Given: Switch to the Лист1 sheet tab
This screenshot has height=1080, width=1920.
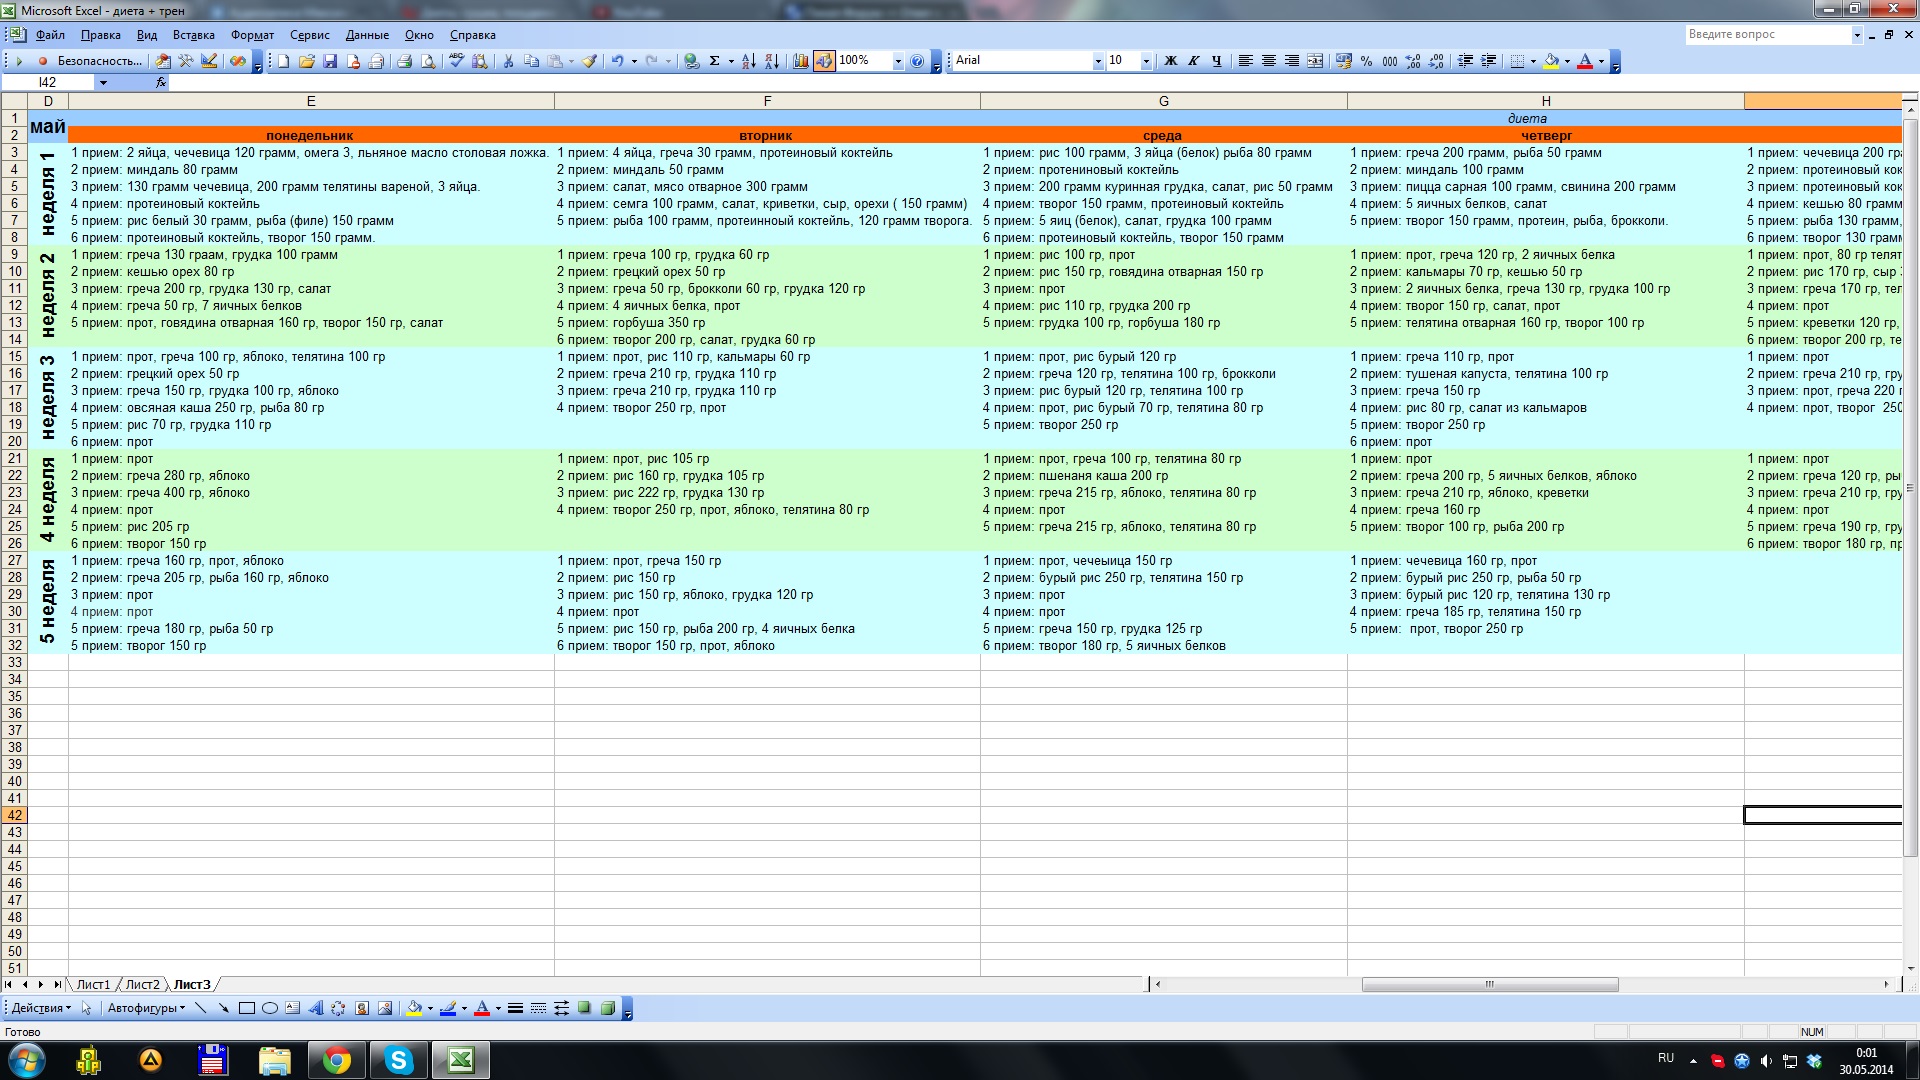Looking at the screenshot, I should pyautogui.click(x=93, y=985).
